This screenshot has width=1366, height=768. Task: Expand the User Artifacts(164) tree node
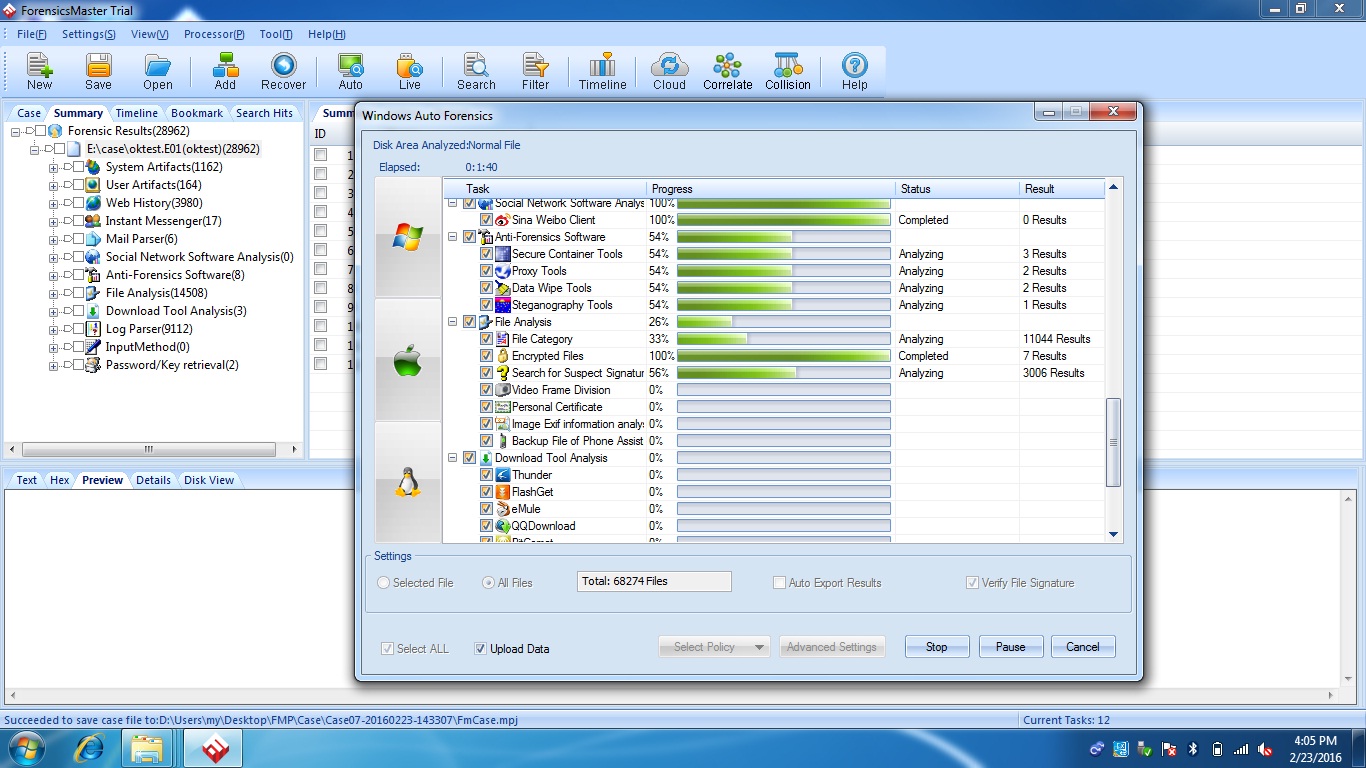point(53,185)
